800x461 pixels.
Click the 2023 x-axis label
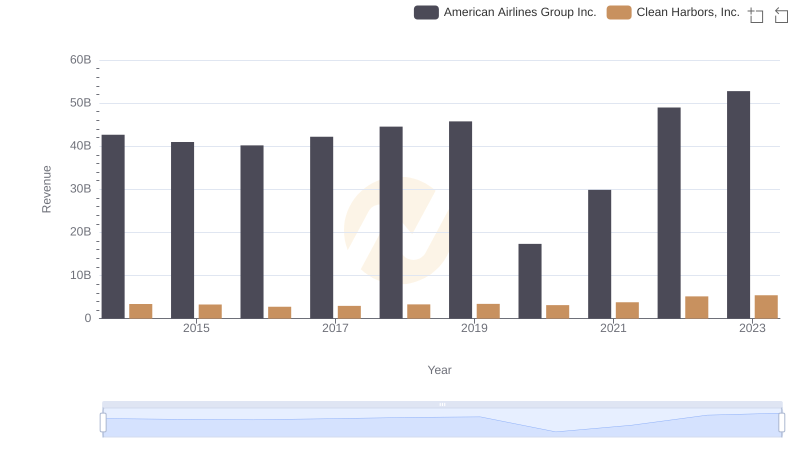(x=753, y=328)
